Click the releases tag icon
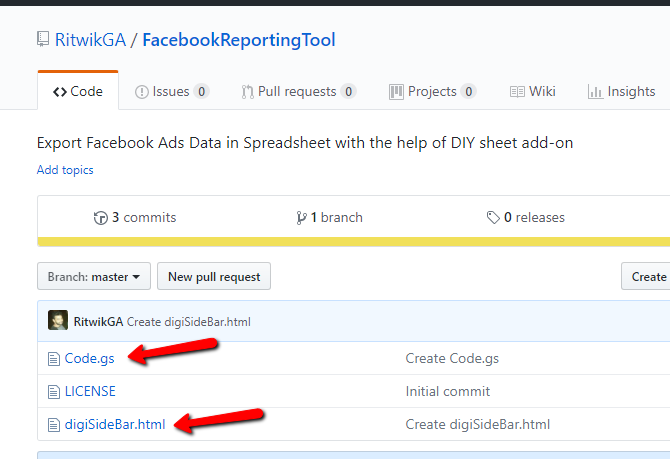Viewport: 670px width, 459px height. (x=493, y=218)
